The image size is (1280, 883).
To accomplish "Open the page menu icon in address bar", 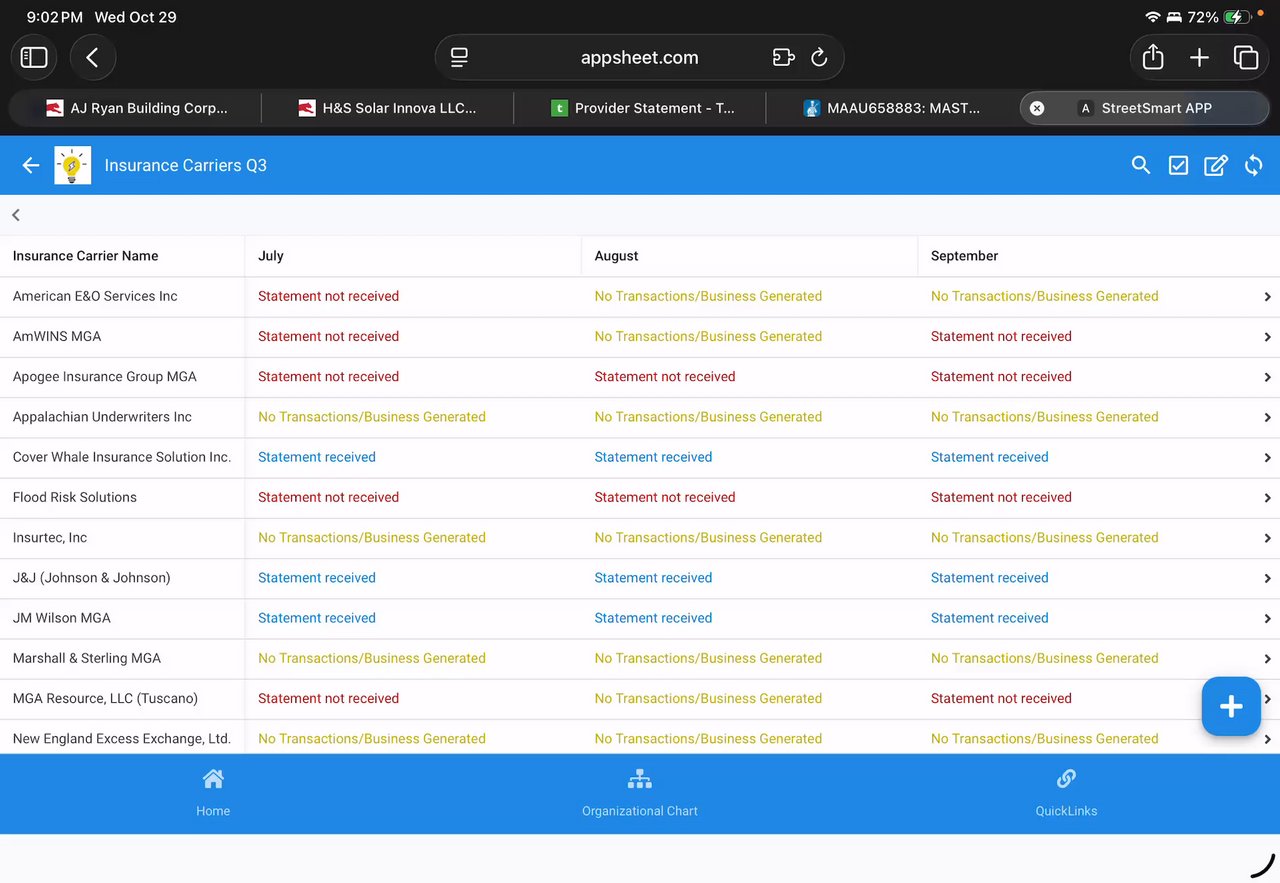I will 459,57.
